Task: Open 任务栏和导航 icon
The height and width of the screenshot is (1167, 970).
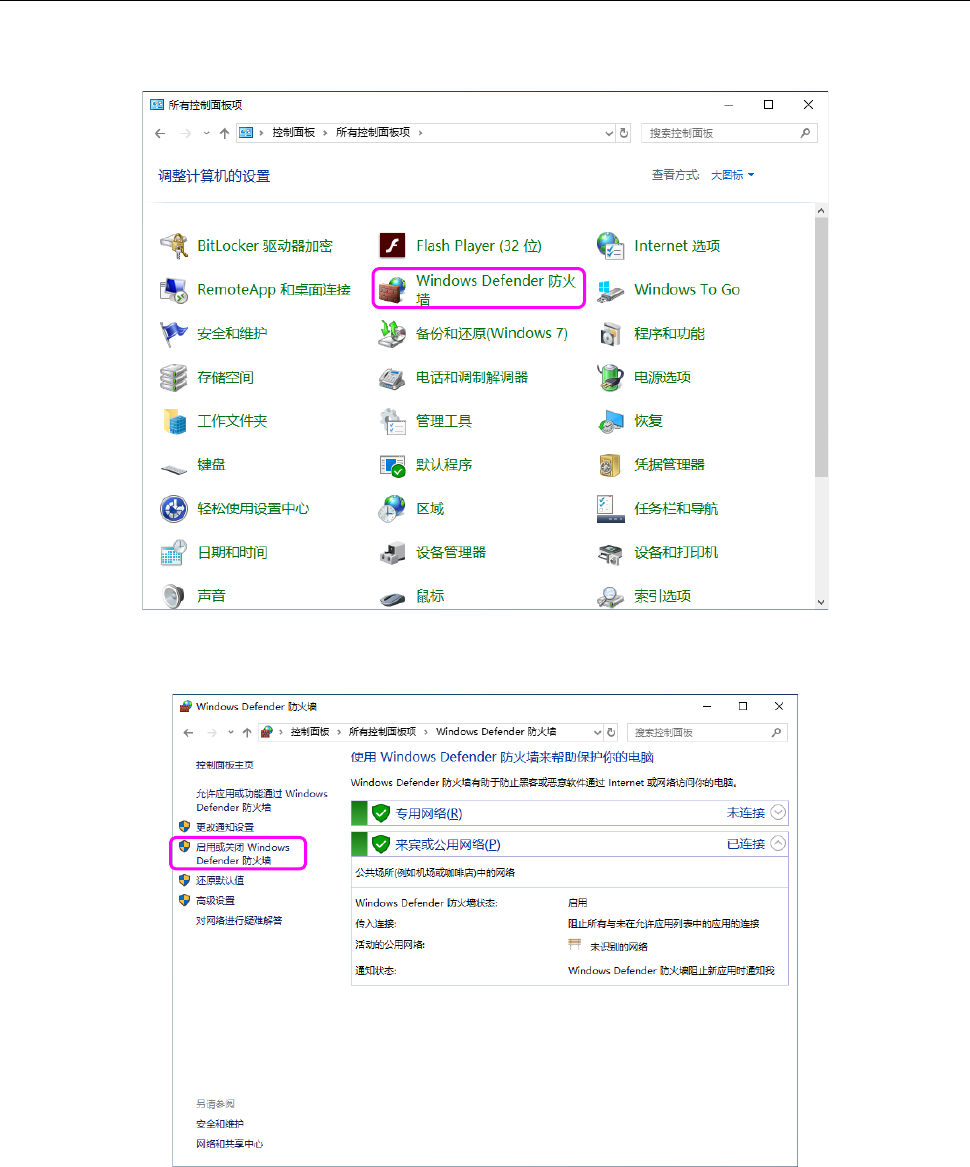Action: [x=610, y=509]
